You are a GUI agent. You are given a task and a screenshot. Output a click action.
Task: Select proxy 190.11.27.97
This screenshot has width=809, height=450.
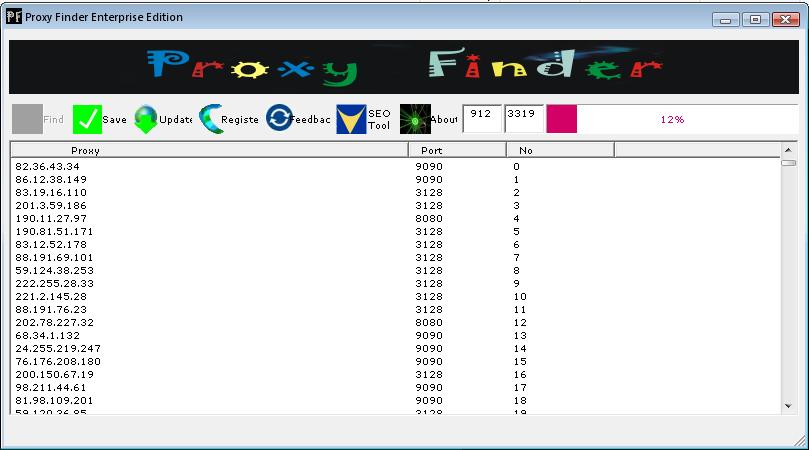51,218
